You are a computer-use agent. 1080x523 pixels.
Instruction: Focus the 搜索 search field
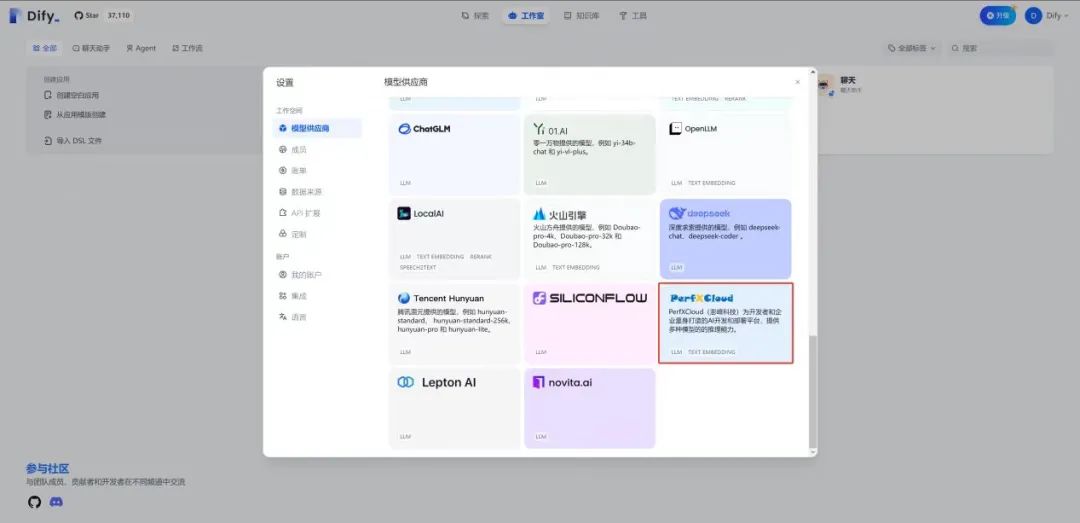pos(1000,48)
